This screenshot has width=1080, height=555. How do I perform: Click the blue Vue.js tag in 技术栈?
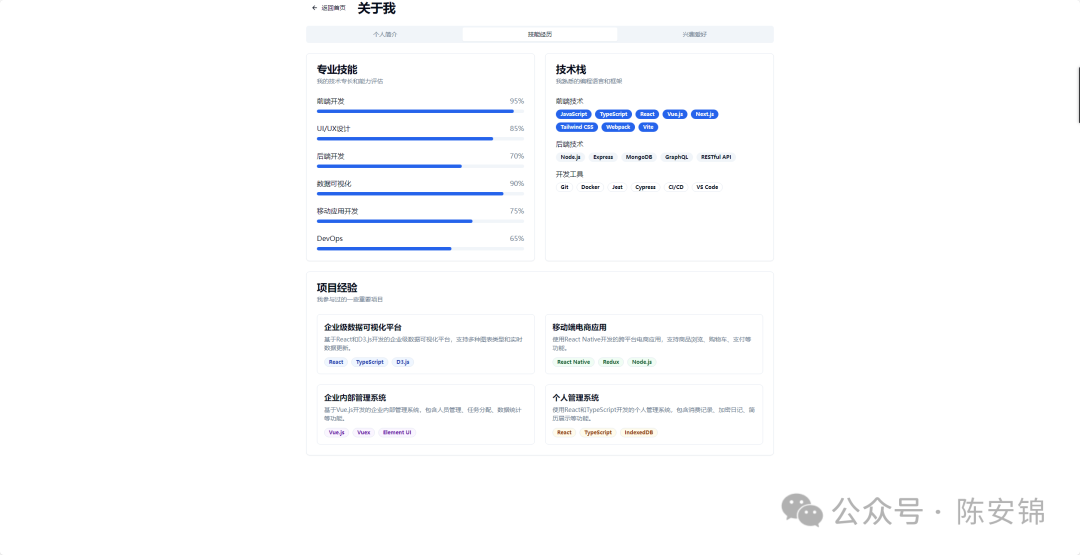click(674, 114)
